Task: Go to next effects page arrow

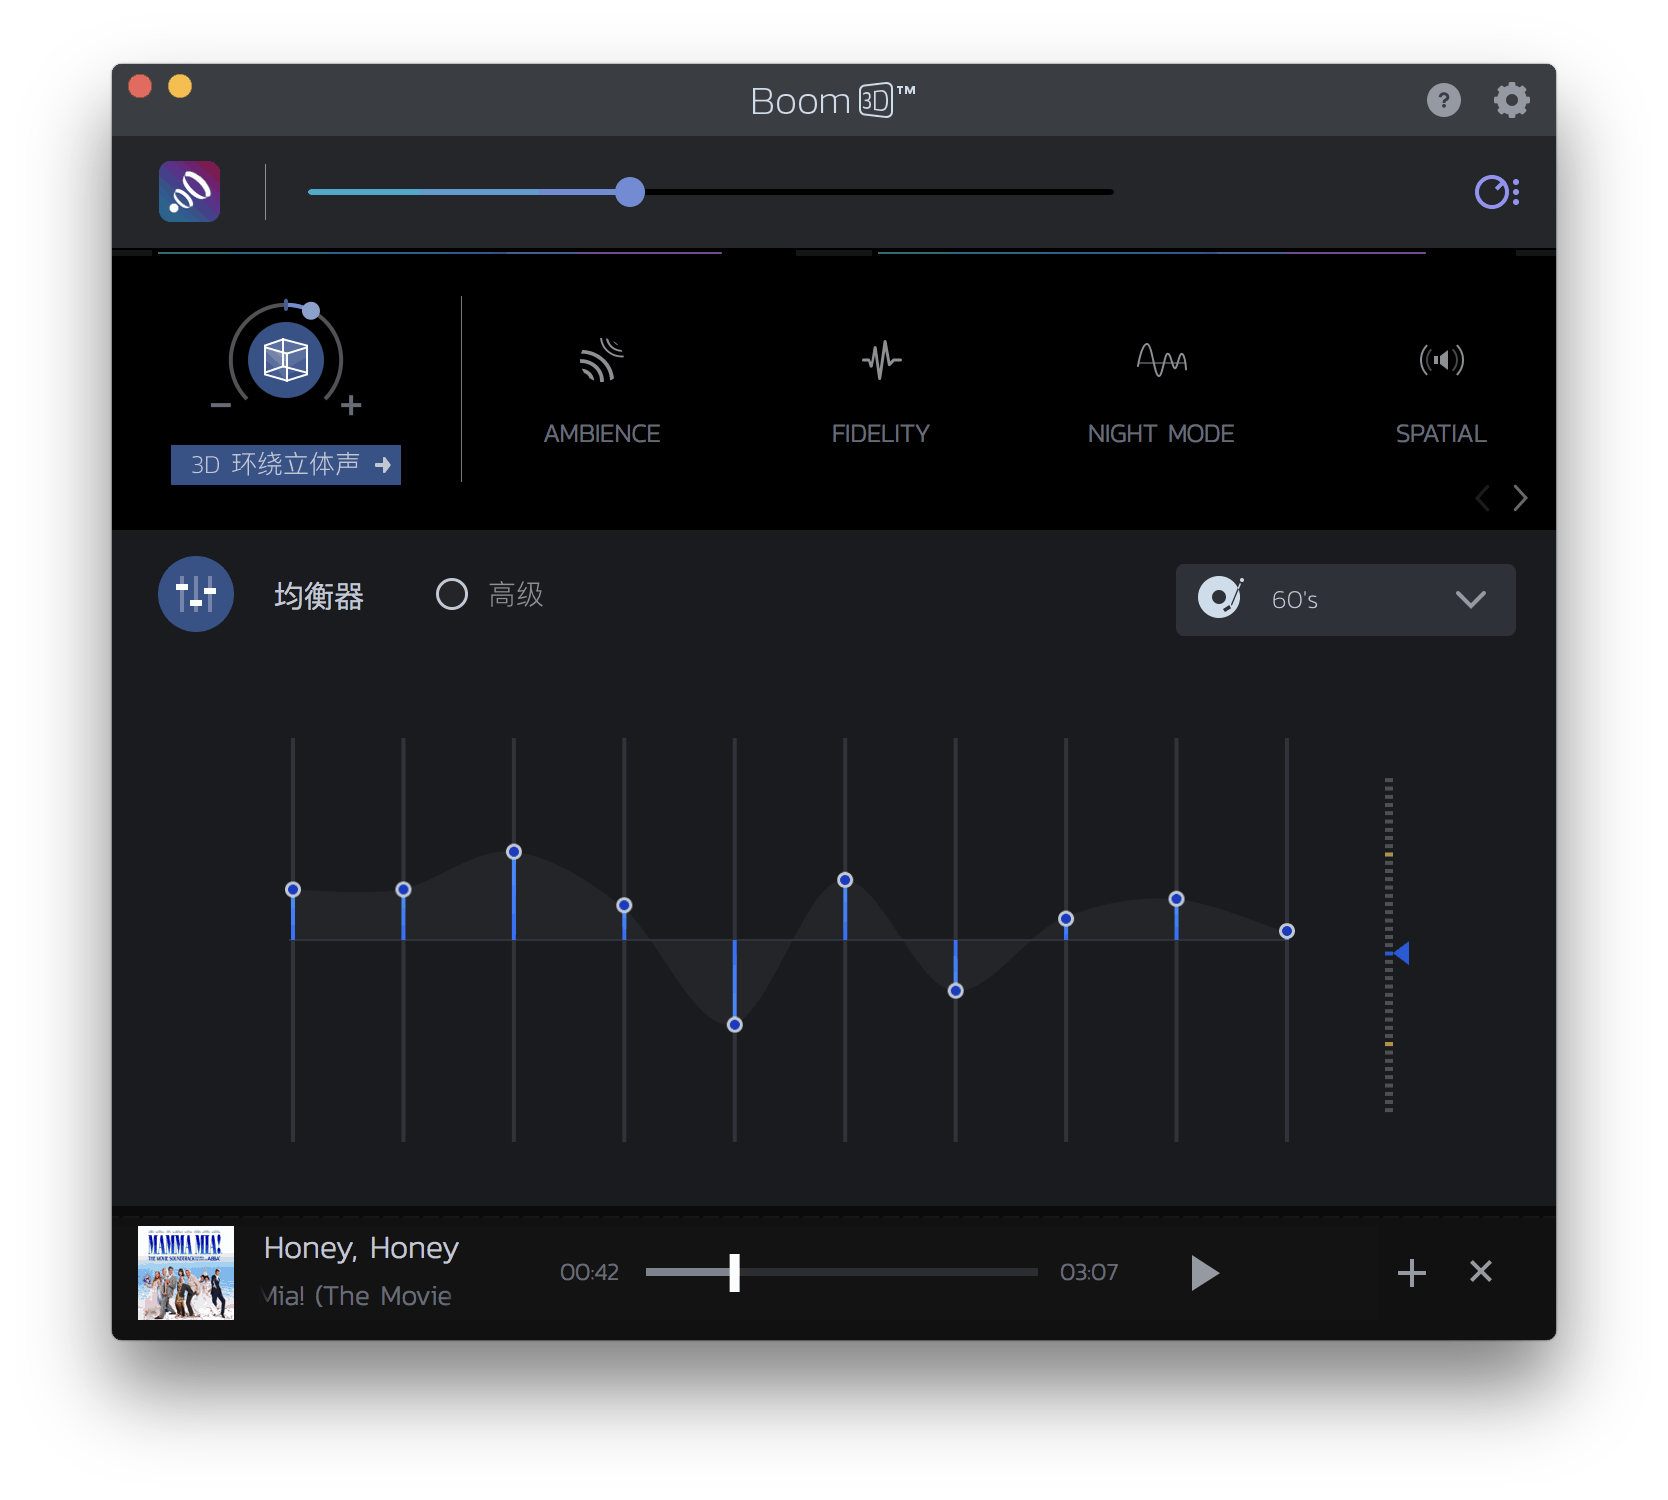Action: coord(1520,498)
